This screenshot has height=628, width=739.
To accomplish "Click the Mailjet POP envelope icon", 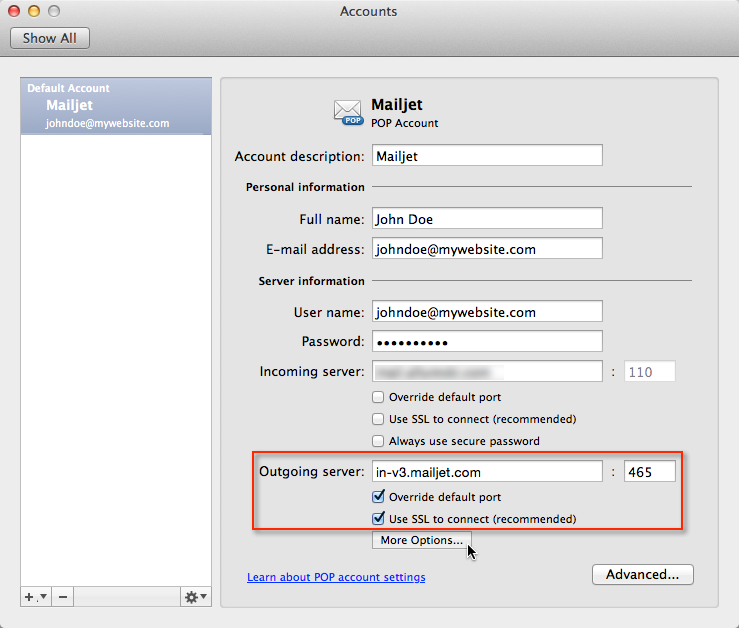I will [348, 112].
